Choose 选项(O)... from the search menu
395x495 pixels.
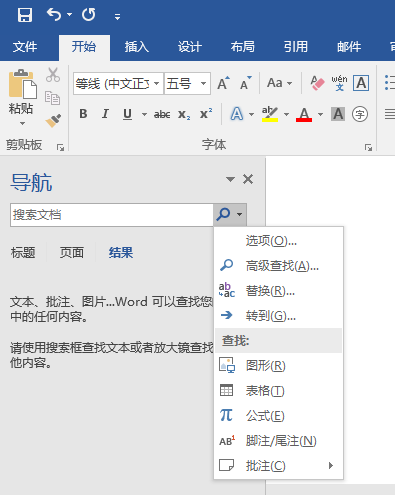pyautogui.click(x=279, y=241)
